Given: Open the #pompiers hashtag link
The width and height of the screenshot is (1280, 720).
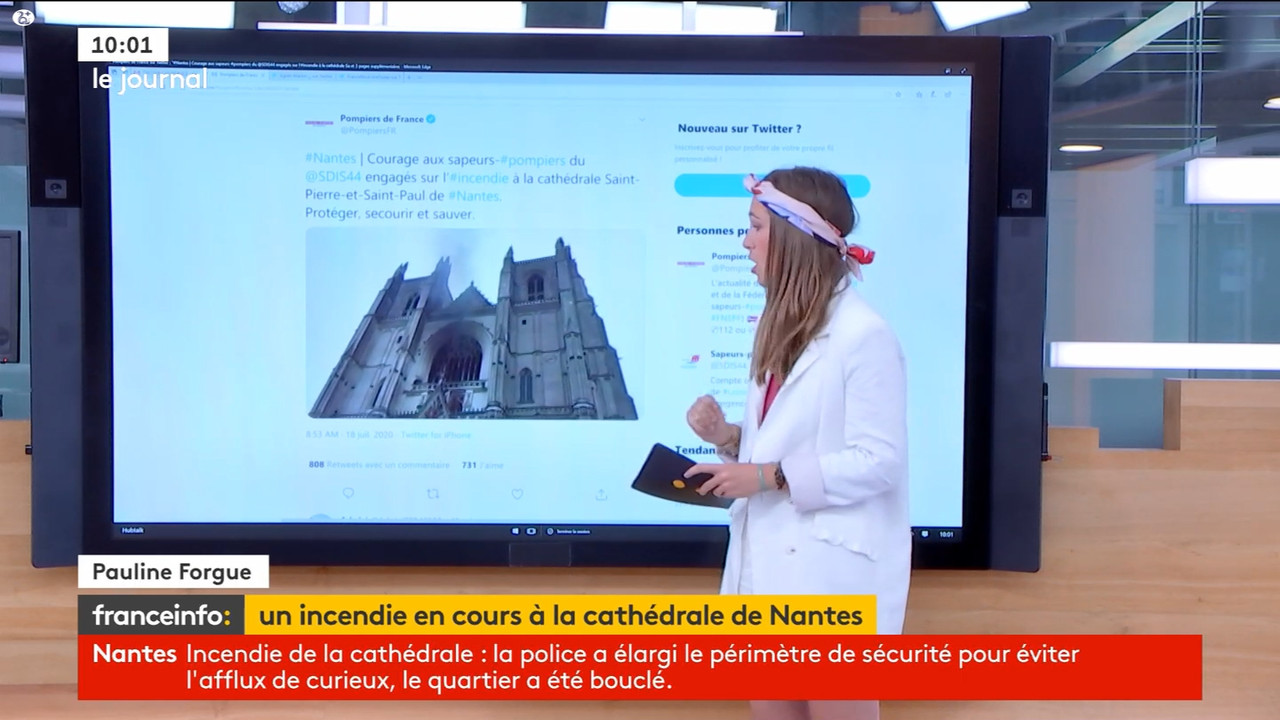Looking at the screenshot, I should pos(532,160).
